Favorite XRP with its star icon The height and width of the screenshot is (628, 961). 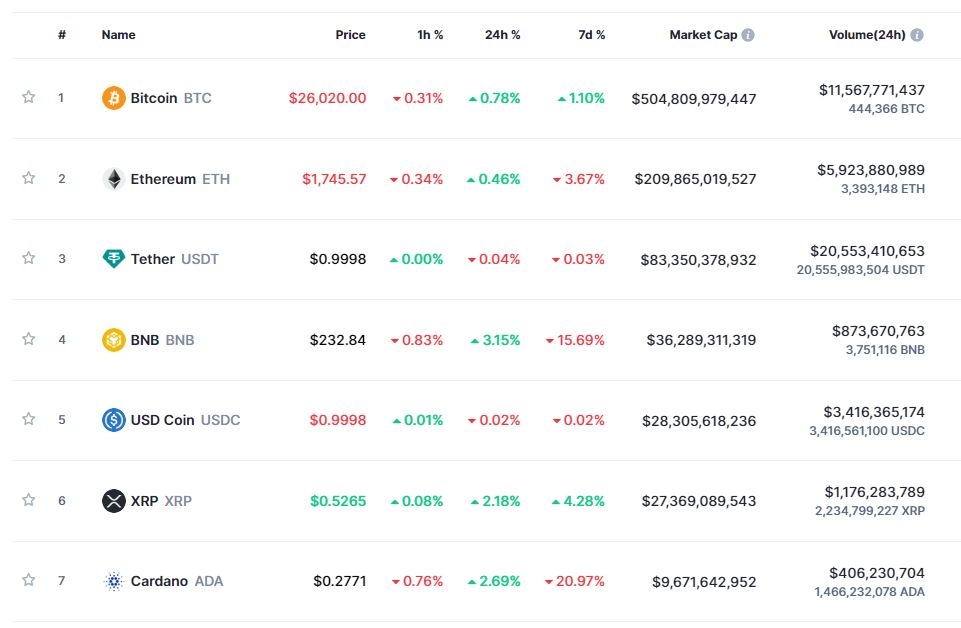pos(29,500)
